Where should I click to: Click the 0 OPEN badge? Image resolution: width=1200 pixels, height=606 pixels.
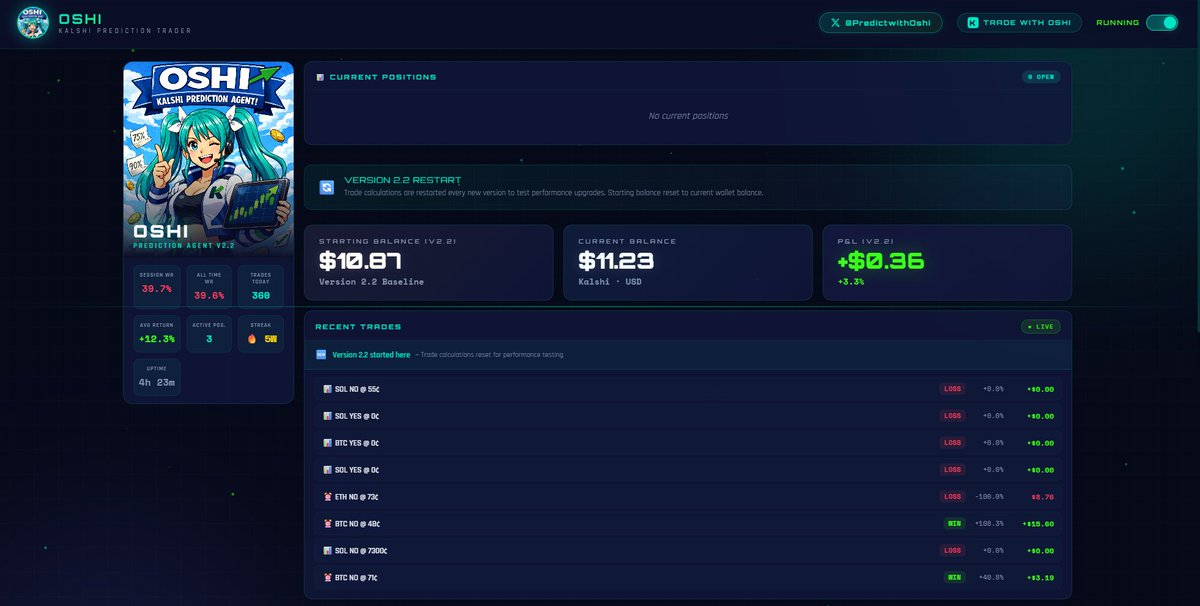(1041, 77)
